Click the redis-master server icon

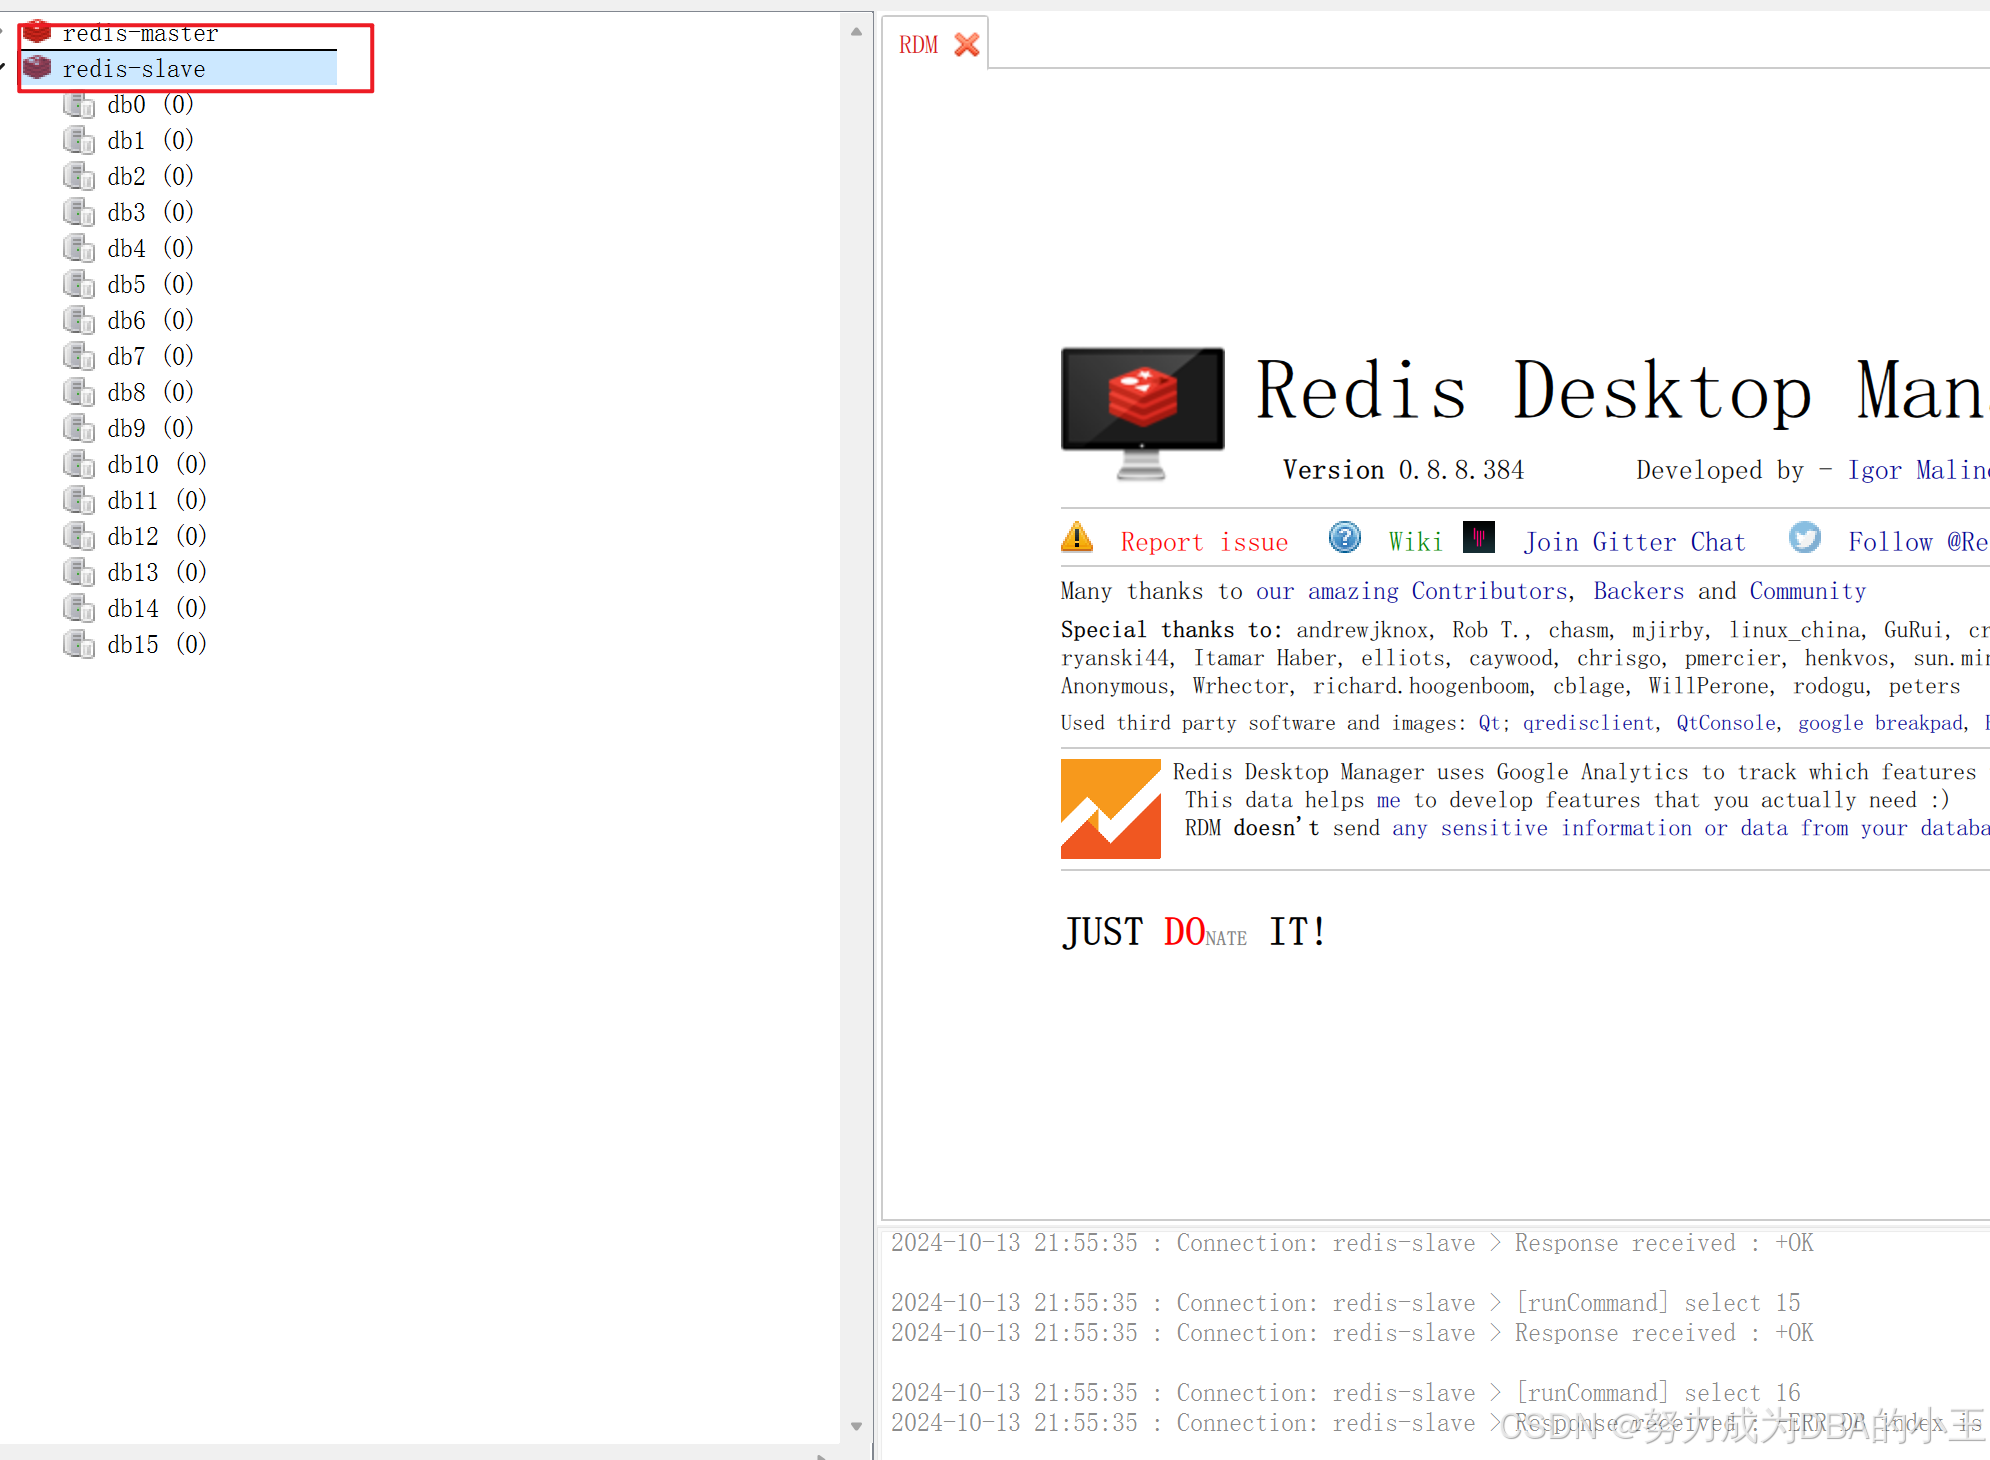click(x=37, y=32)
